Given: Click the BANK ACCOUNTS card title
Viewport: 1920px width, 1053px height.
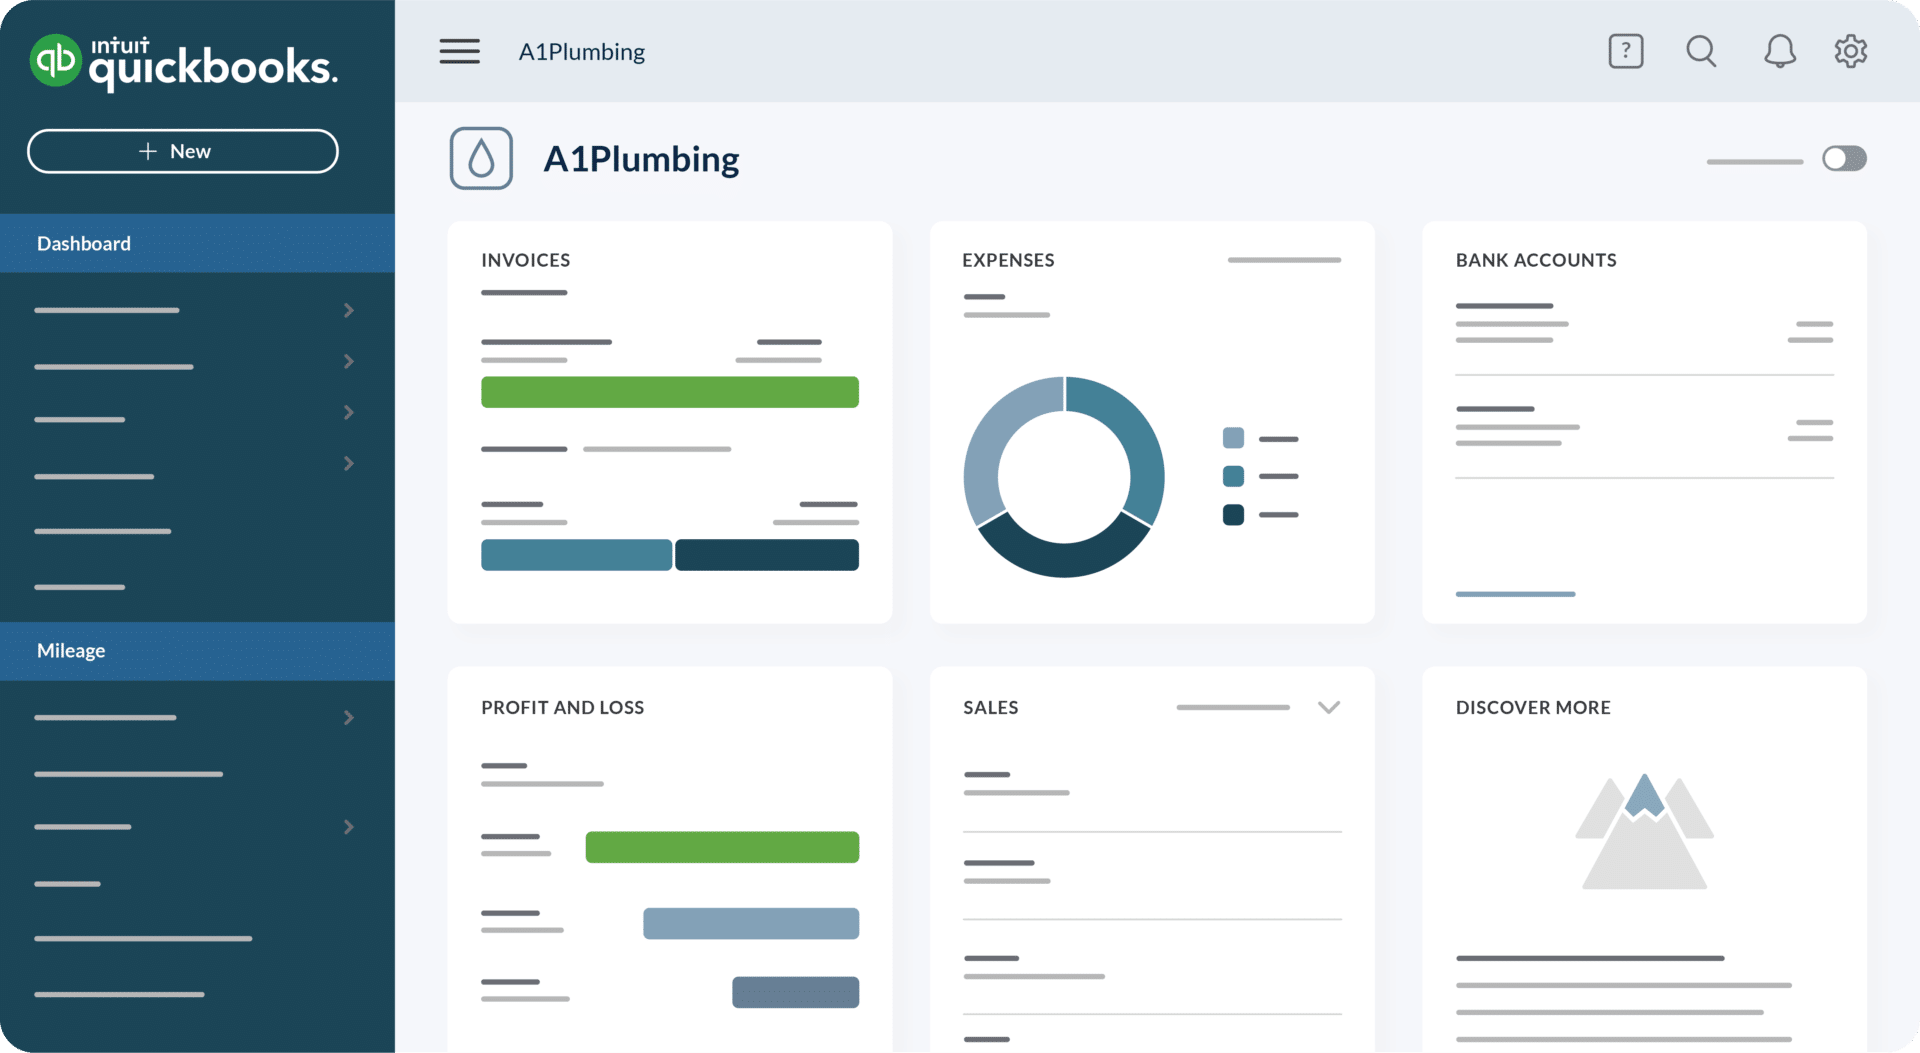Looking at the screenshot, I should click(1536, 260).
